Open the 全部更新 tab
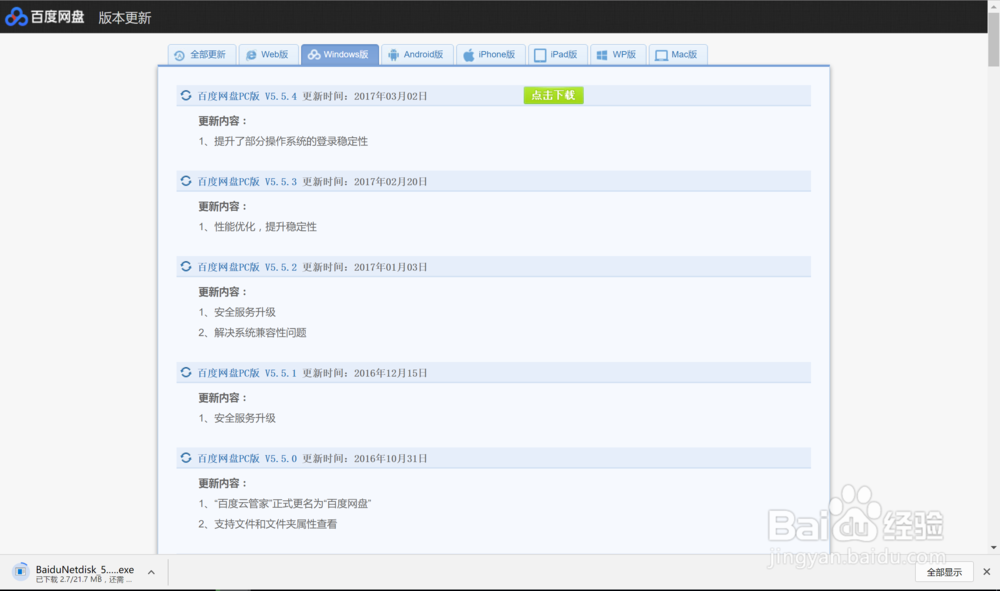The height and width of the screenshot is (591, 1000). pos(202,55)
